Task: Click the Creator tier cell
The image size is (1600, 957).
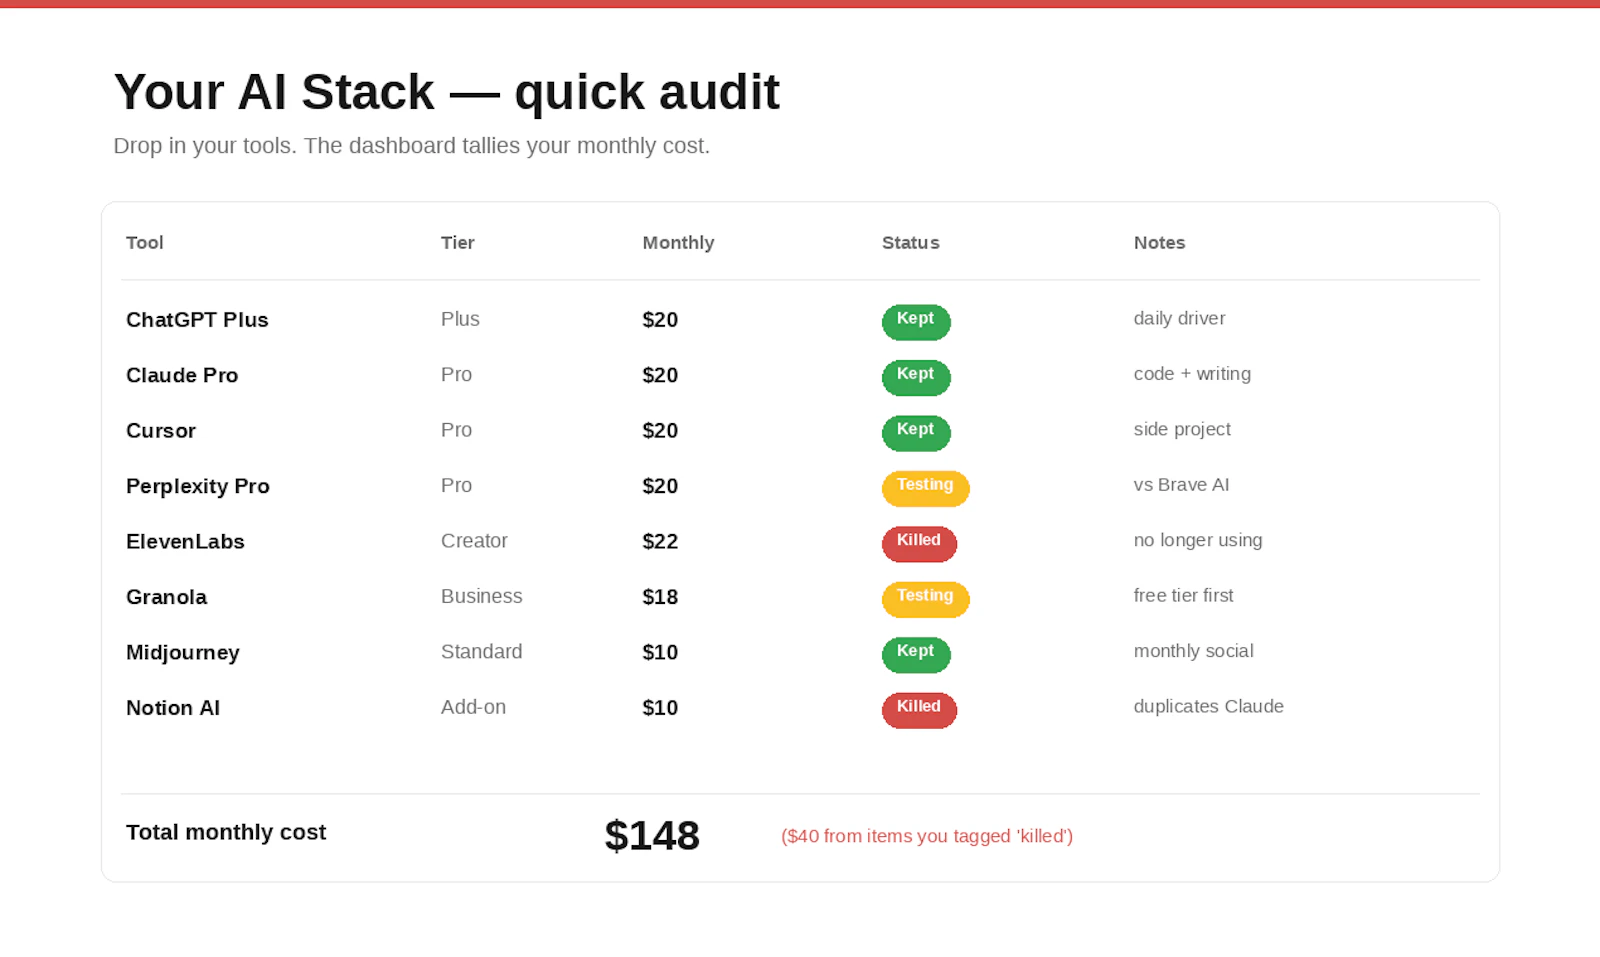Action: click(x=474, y=541)
